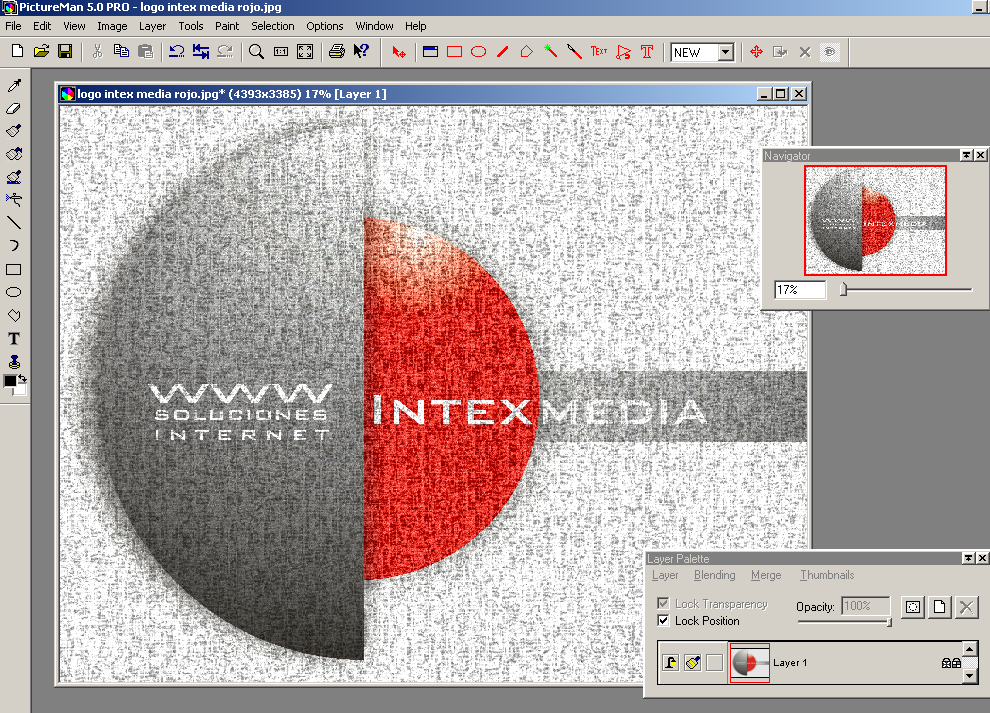Screen dimensions: 990x713
Task: Click the padlock icons on Layer 1
Action: pos(951,663)
